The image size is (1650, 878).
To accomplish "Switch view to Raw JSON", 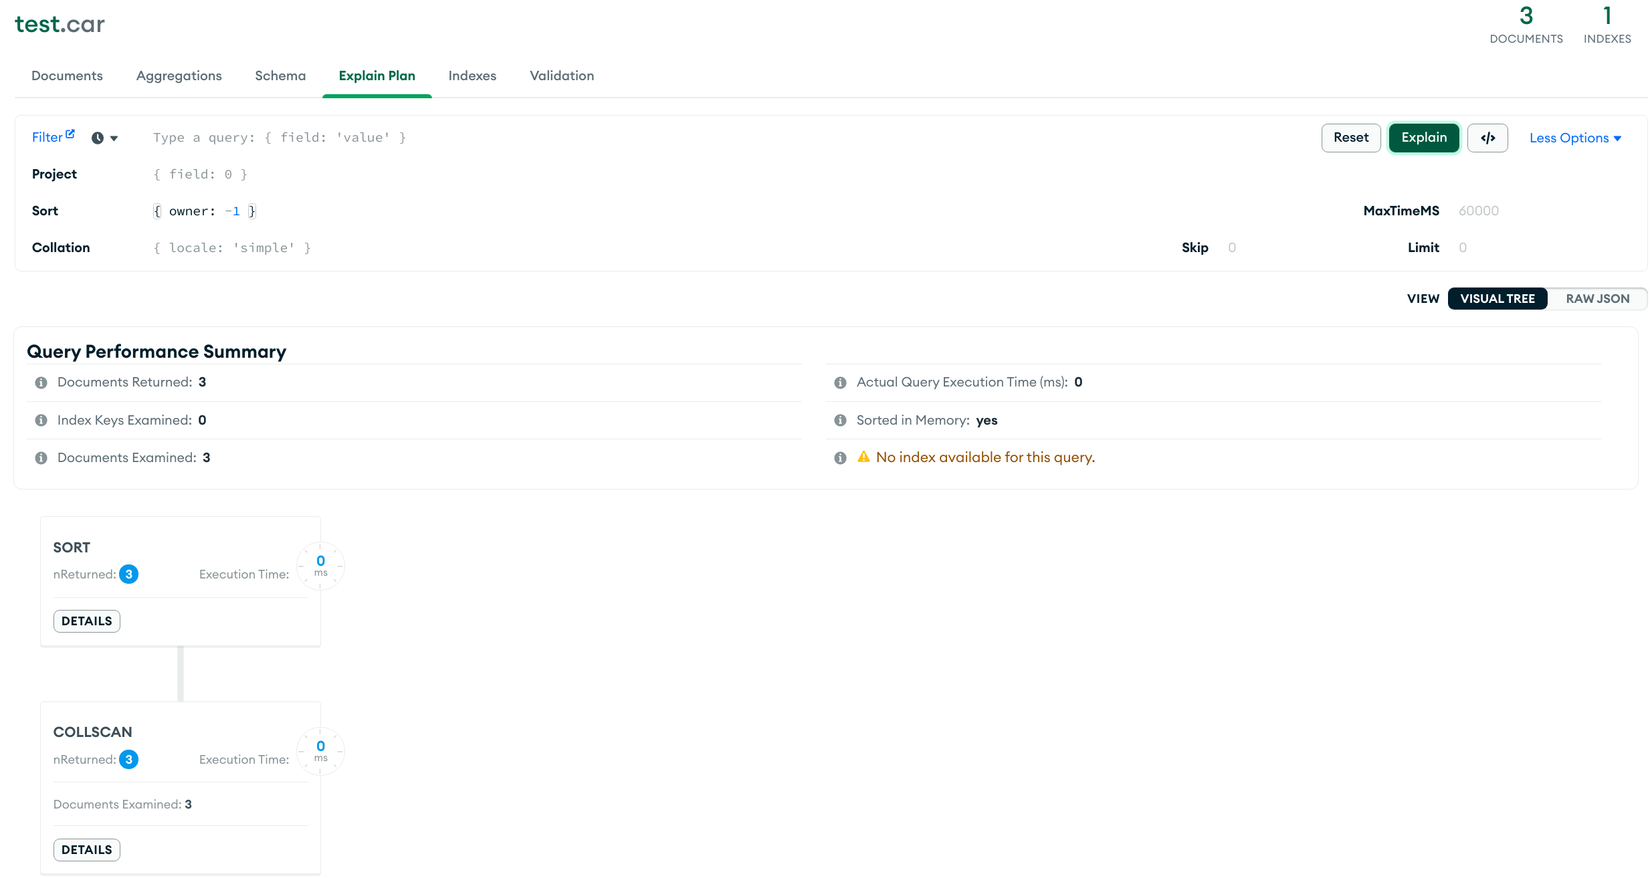I will (x=1597, y=299).
